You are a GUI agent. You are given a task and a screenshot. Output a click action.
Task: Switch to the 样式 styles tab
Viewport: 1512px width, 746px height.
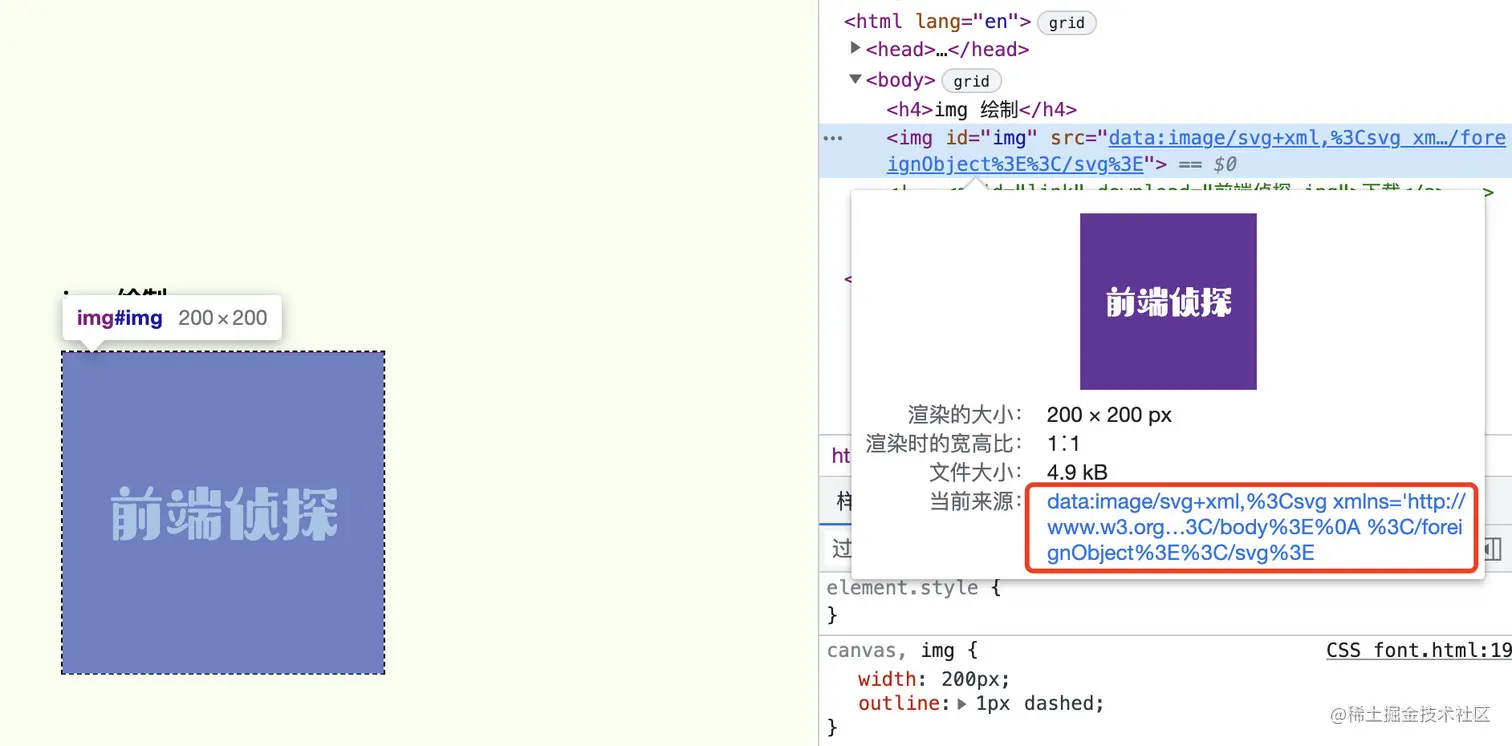pyautogui.click(x=843, y=500)
